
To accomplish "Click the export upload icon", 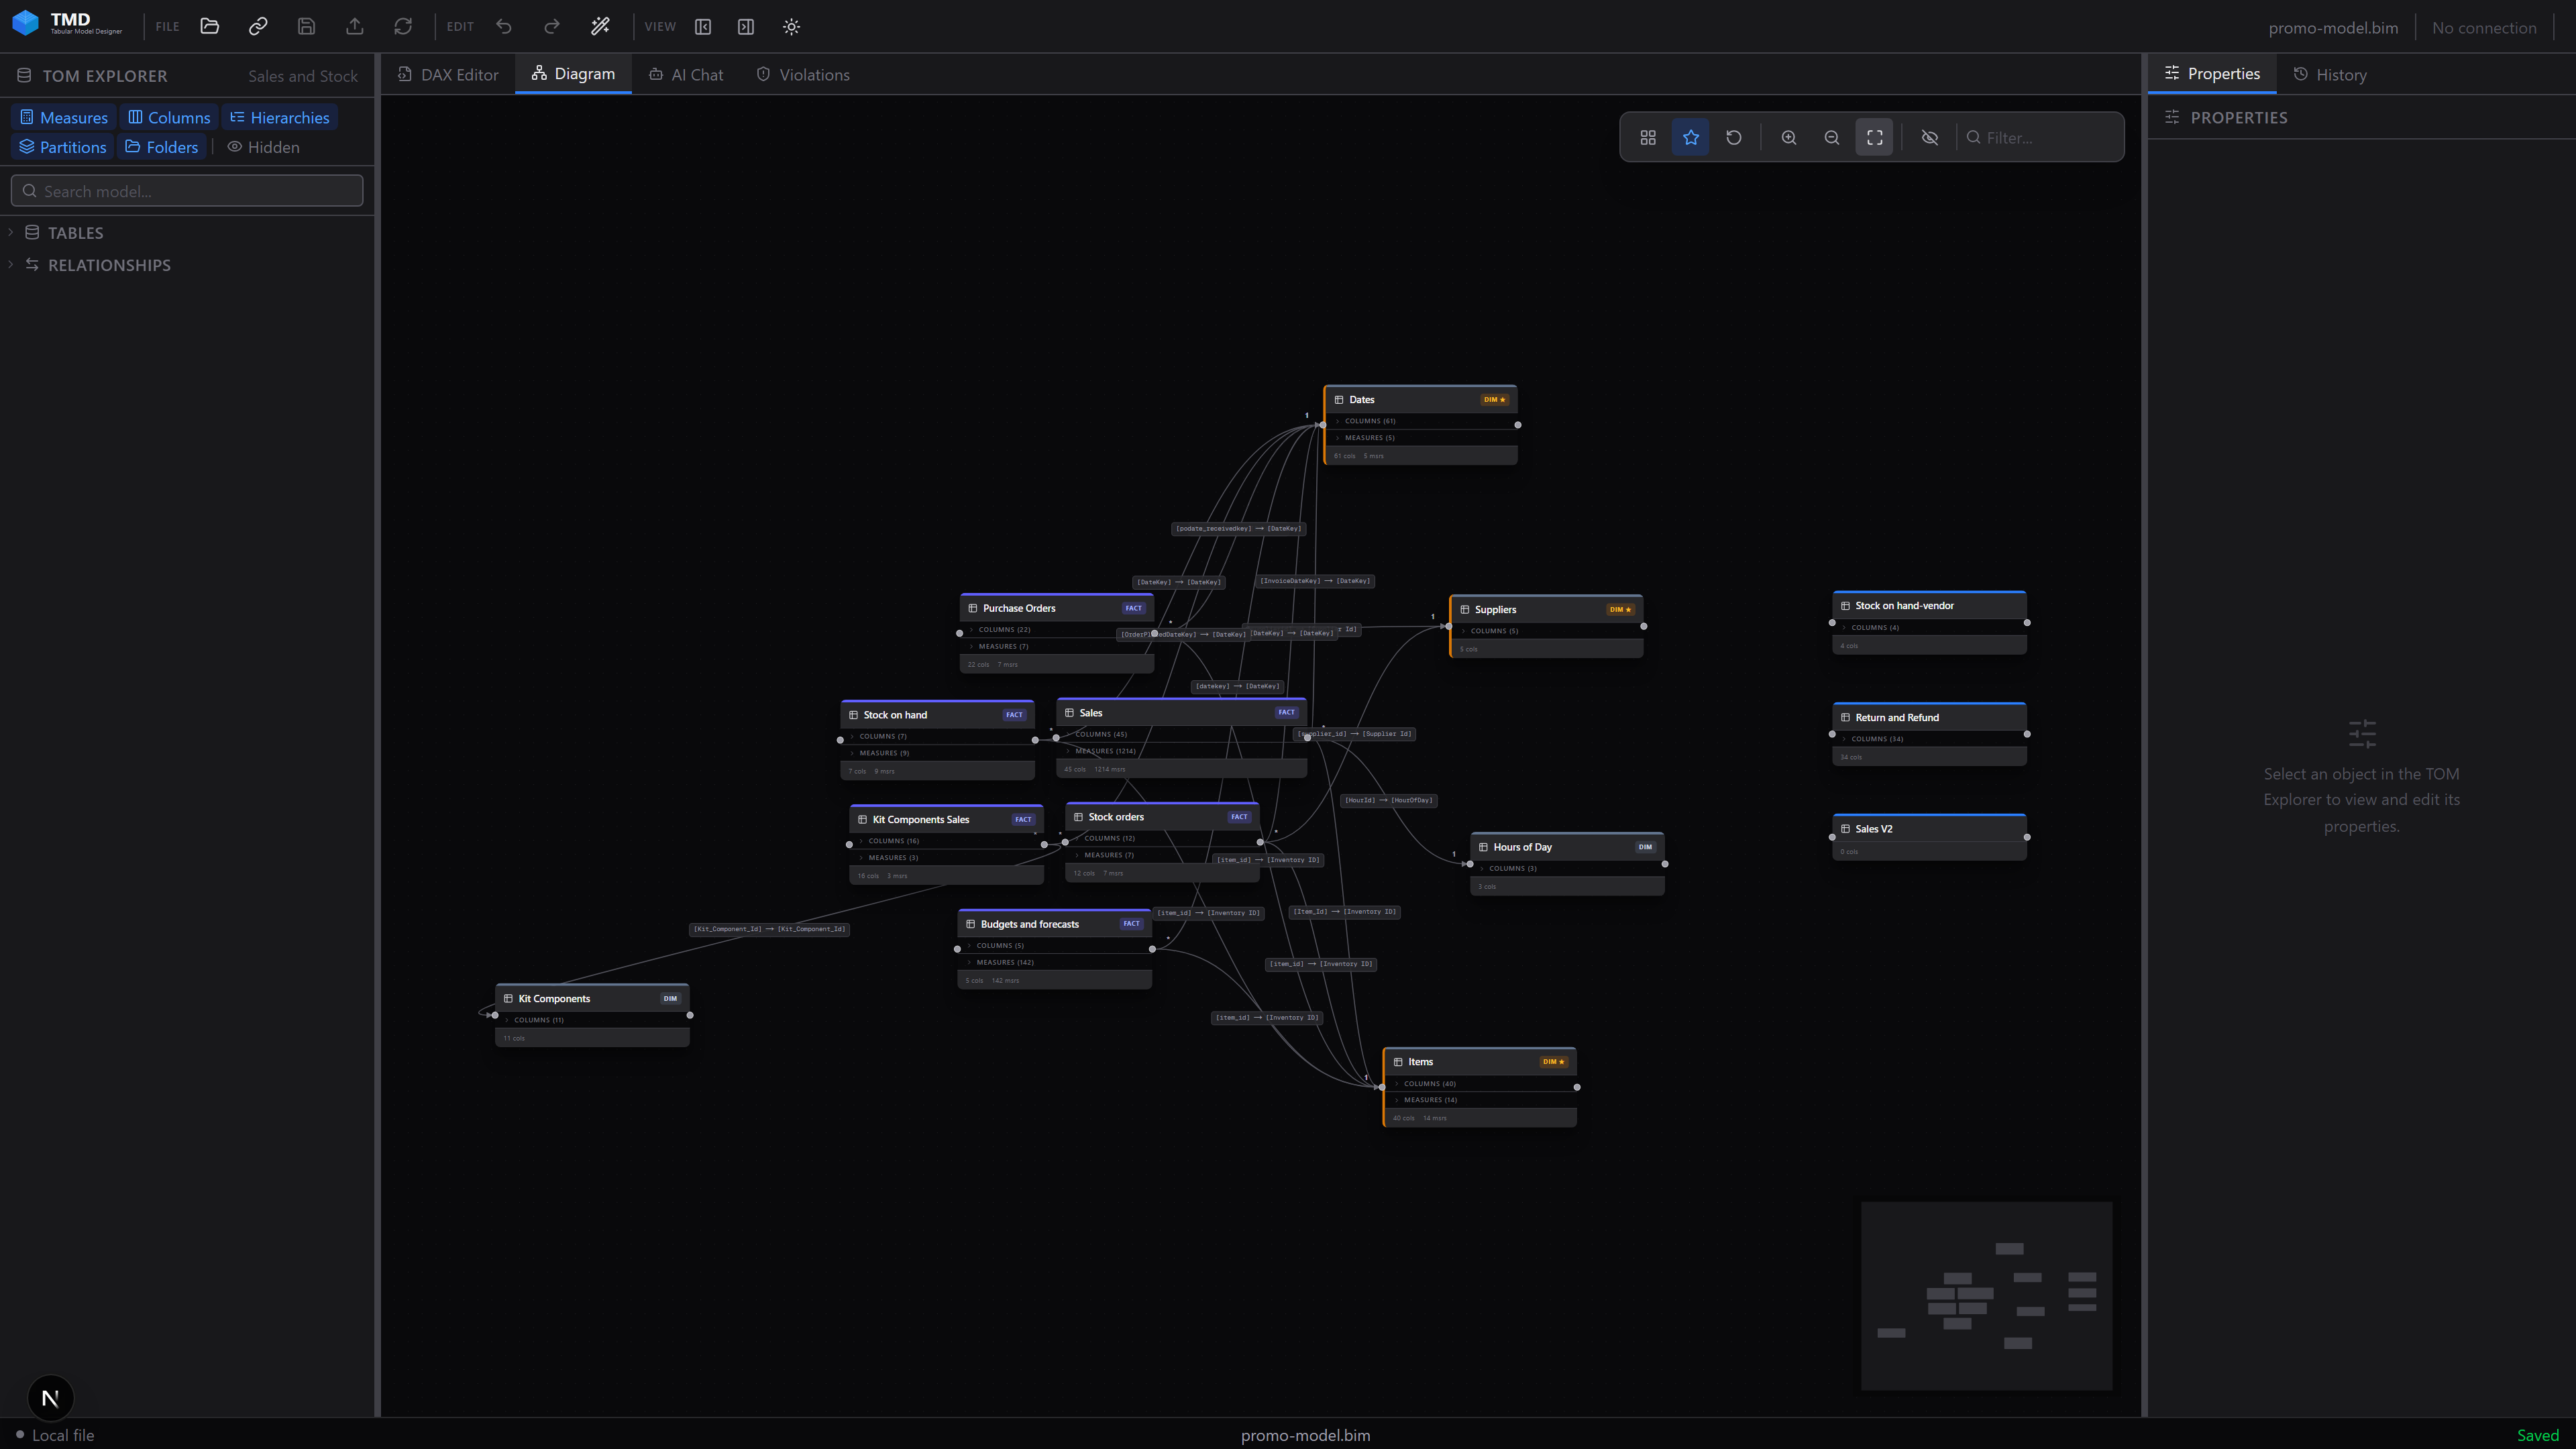I will click(354, 27).
